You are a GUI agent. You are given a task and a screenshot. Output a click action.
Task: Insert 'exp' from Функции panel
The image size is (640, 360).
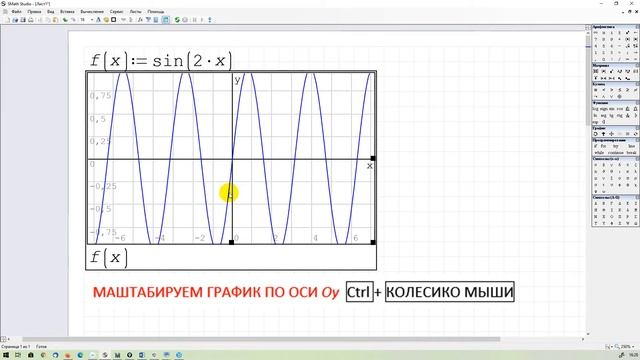(x=595, y=122)
